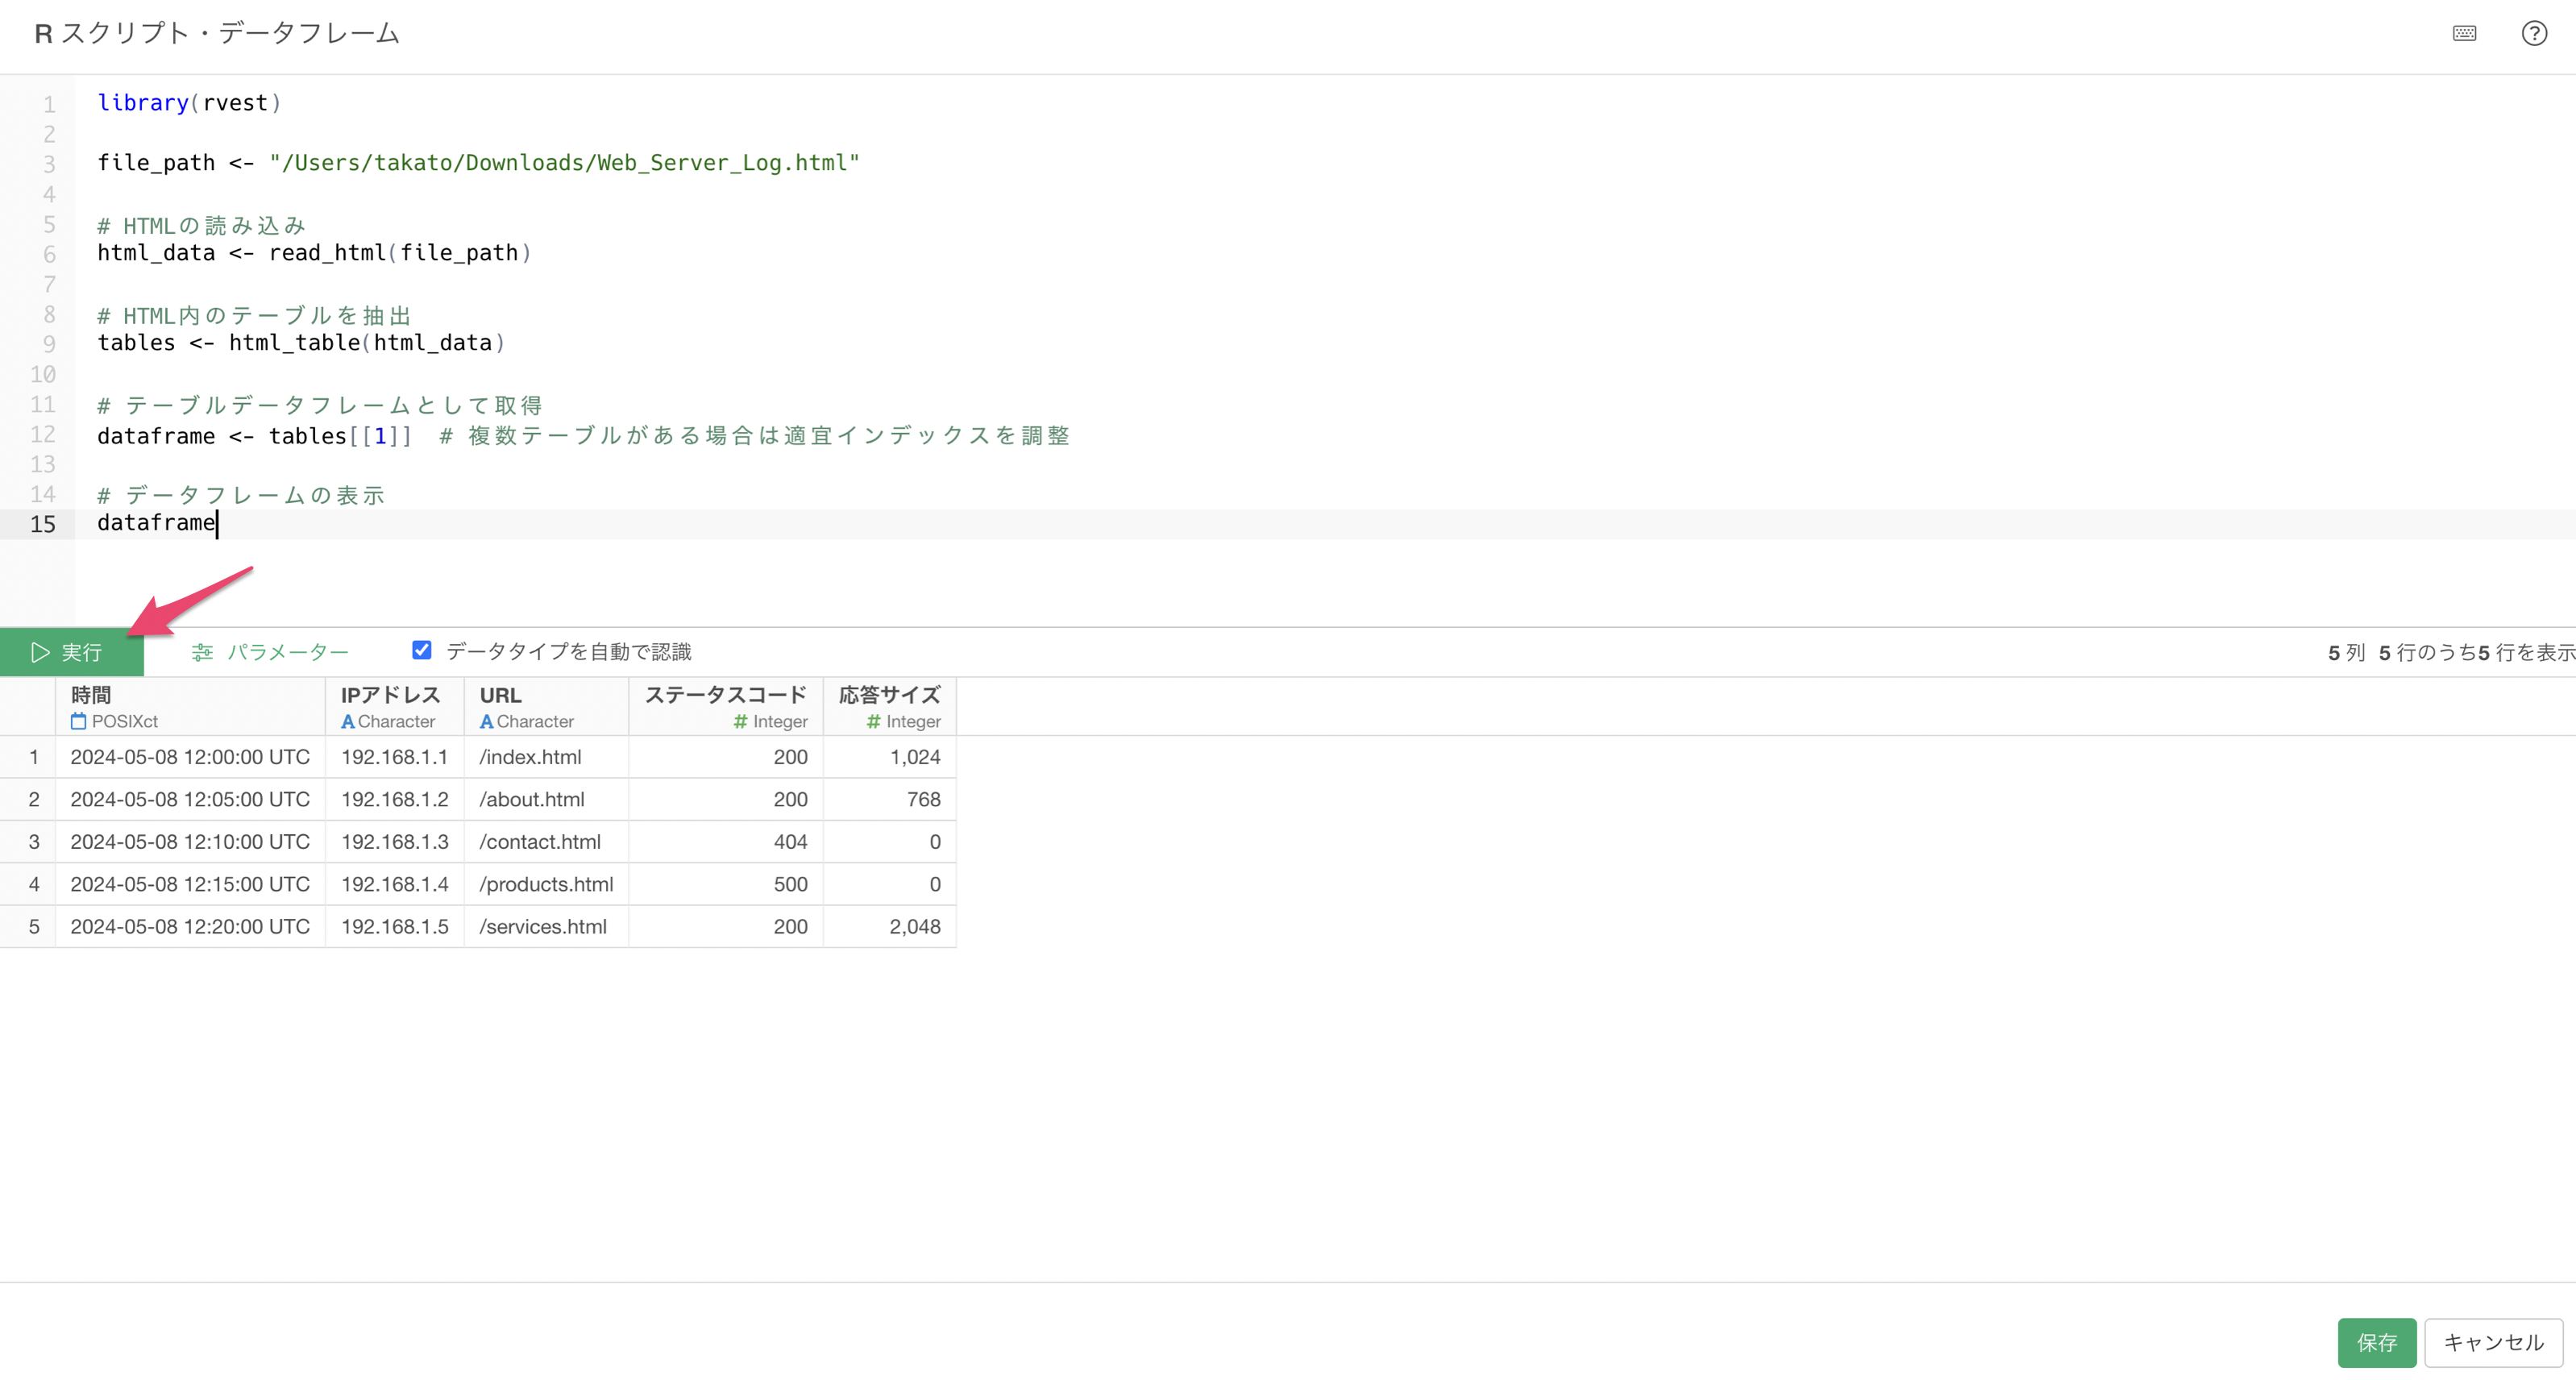Image resolution: width=2576 pixels, height=1380 pixels.
Task: Click Character type icon under URL
Action: [486, 721]
